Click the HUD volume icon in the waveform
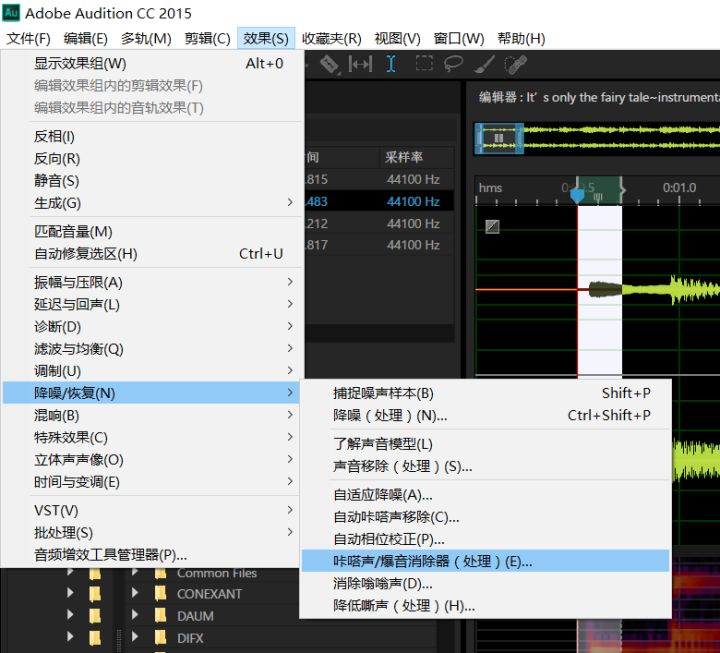The height and width of the screenshot is (653, 720). [492, 226]
